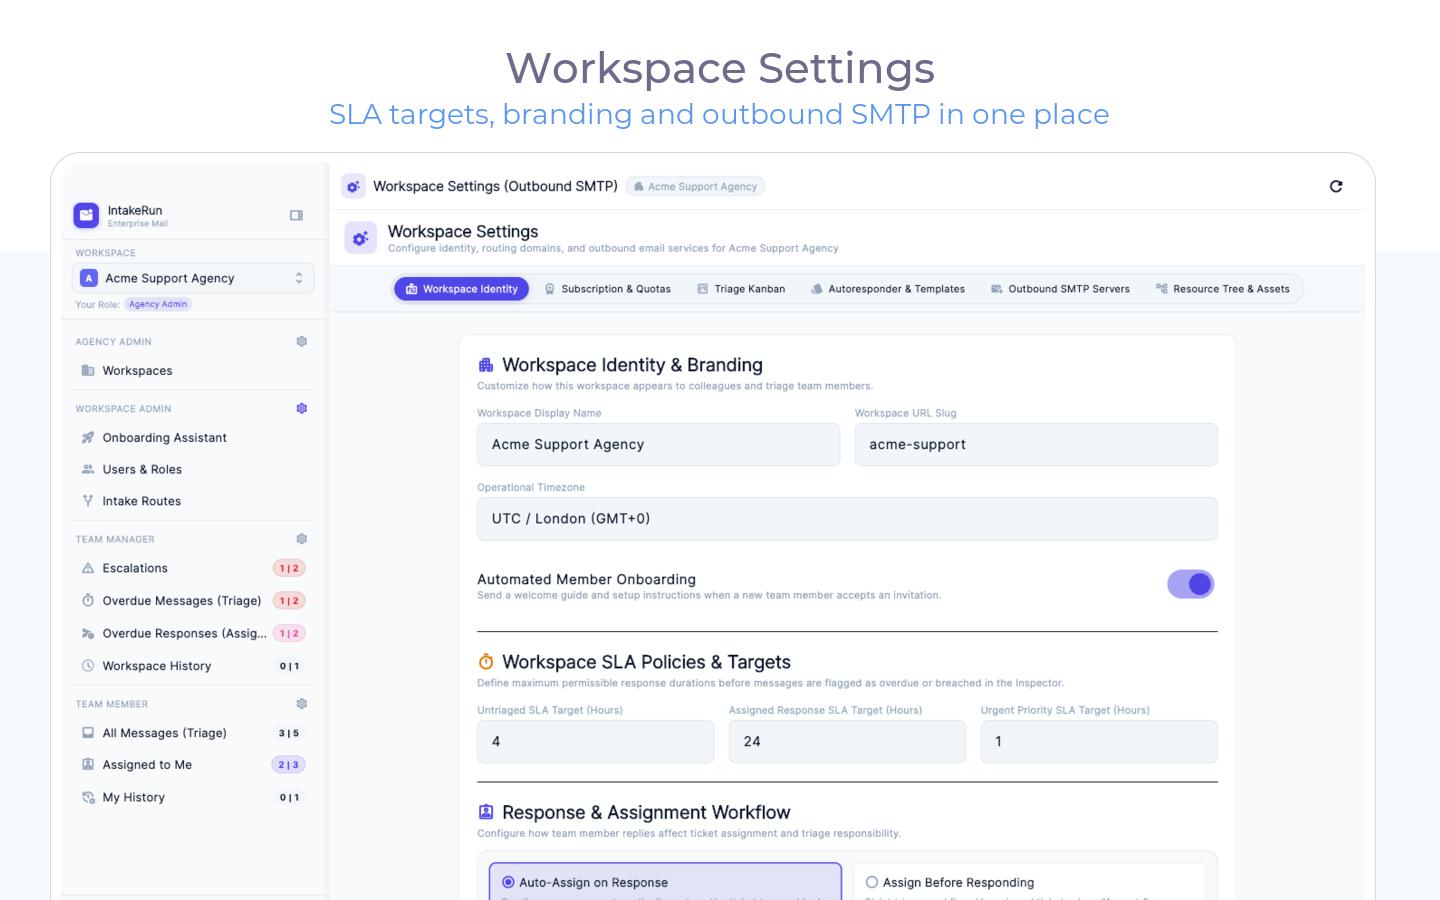The width and height of the screenshot is (1440, 900).
Task: Open the Agency Admin section gear icon
Action: 302,341
